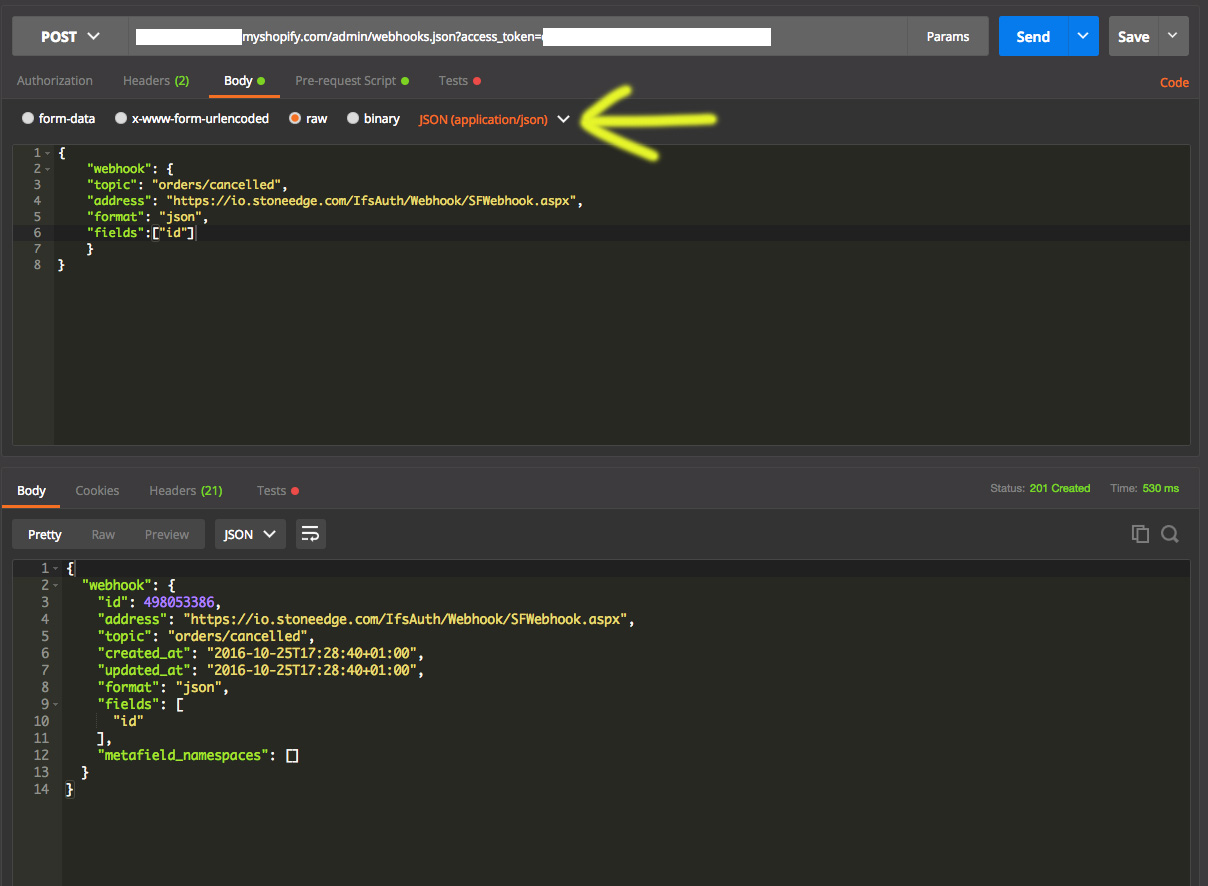The image size is (1208, 886).
Task: Select the Raw response view
Action: (103, 534)
